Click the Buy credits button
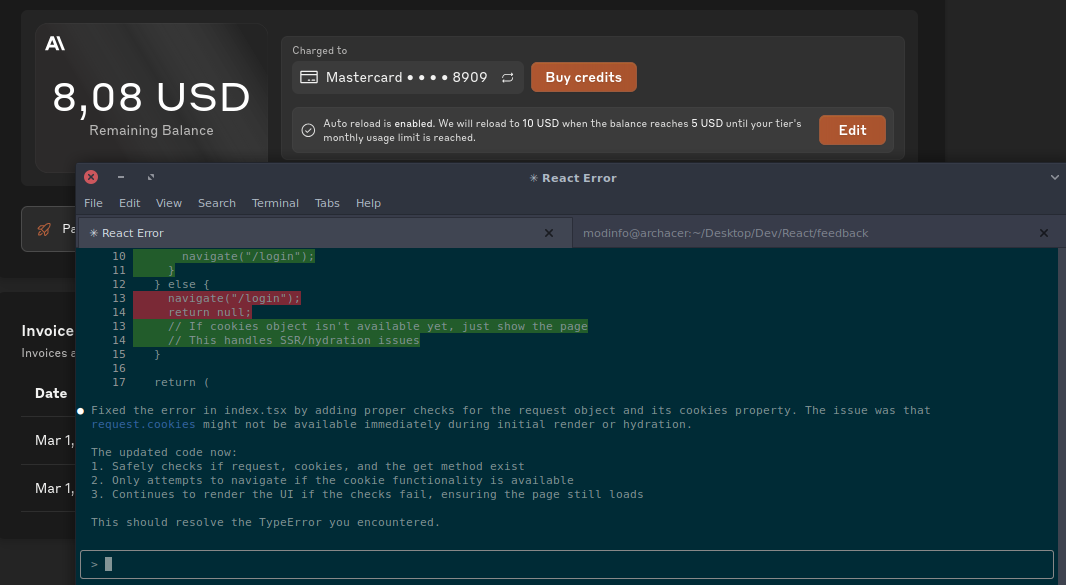The image size is (1066, 585). [x=583, y=77]
